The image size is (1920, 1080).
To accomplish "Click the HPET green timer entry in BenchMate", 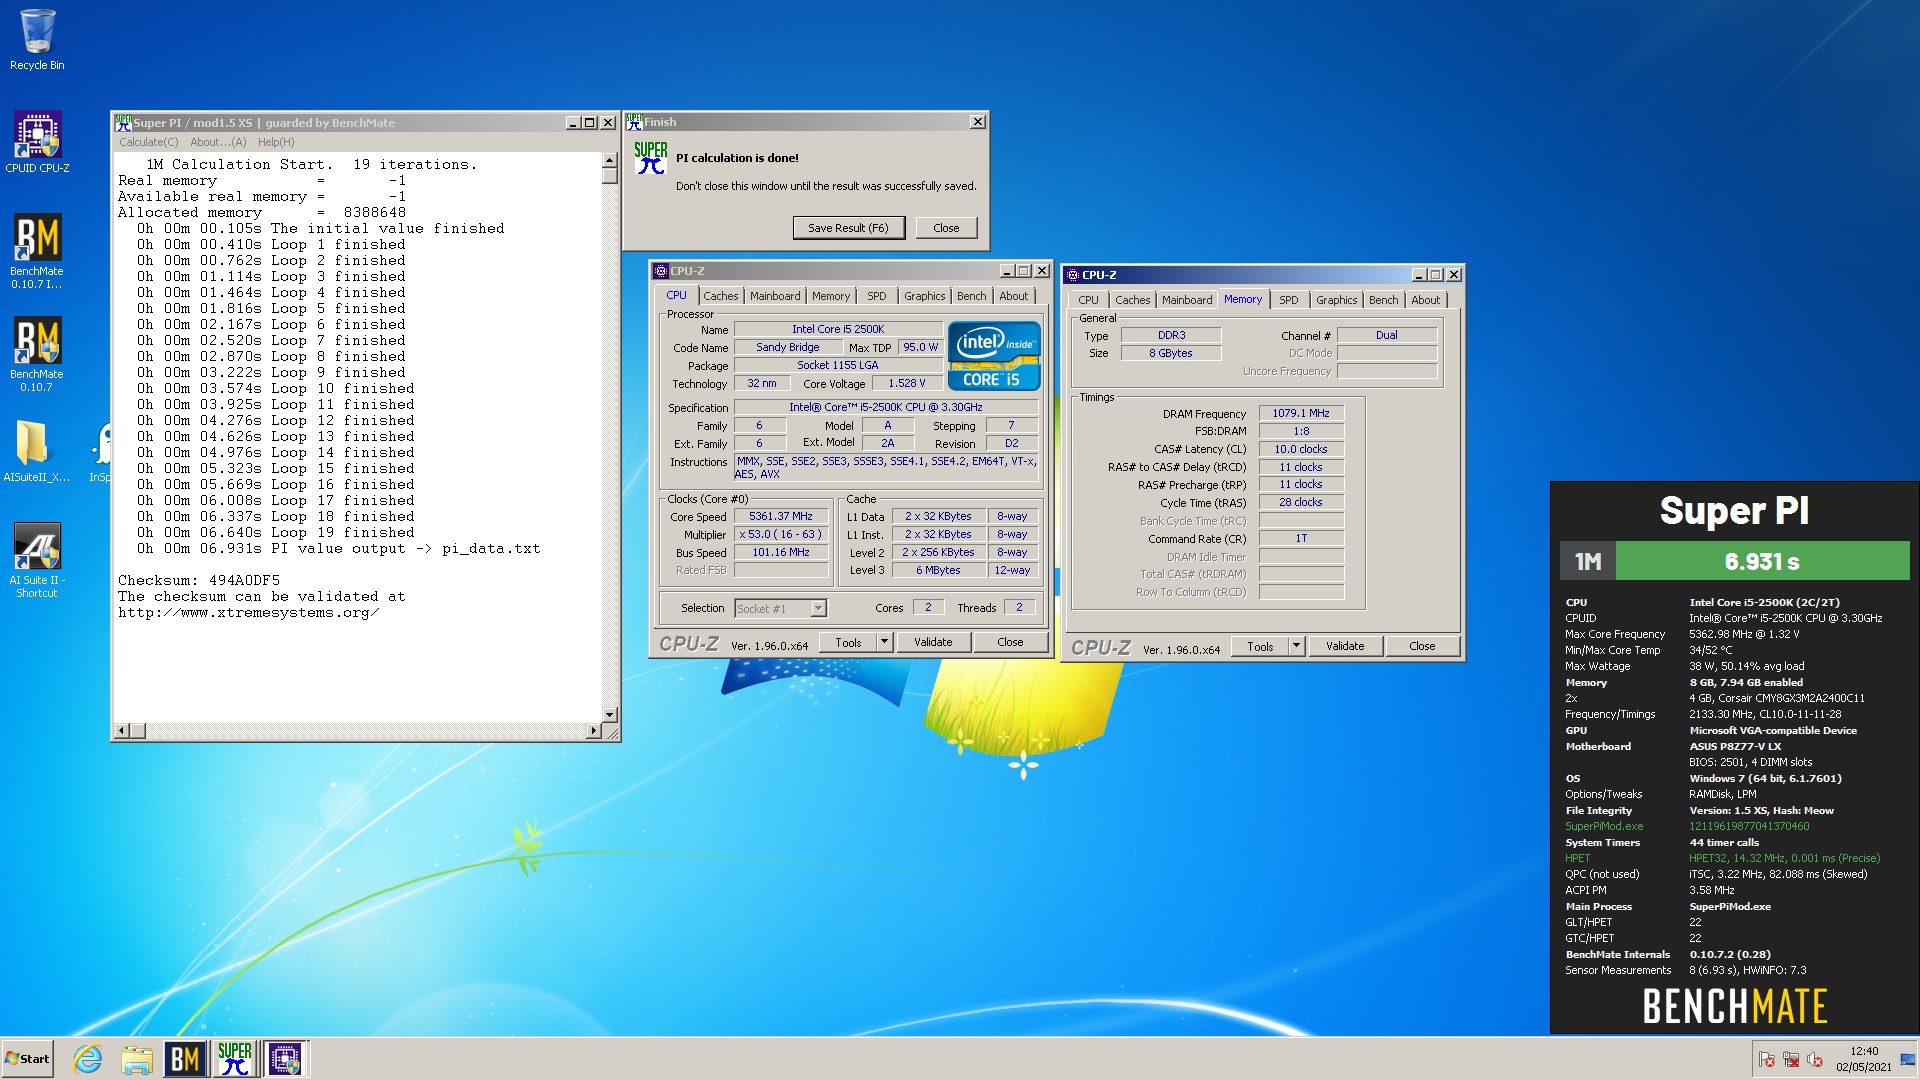I will [x=1722, y=858].
